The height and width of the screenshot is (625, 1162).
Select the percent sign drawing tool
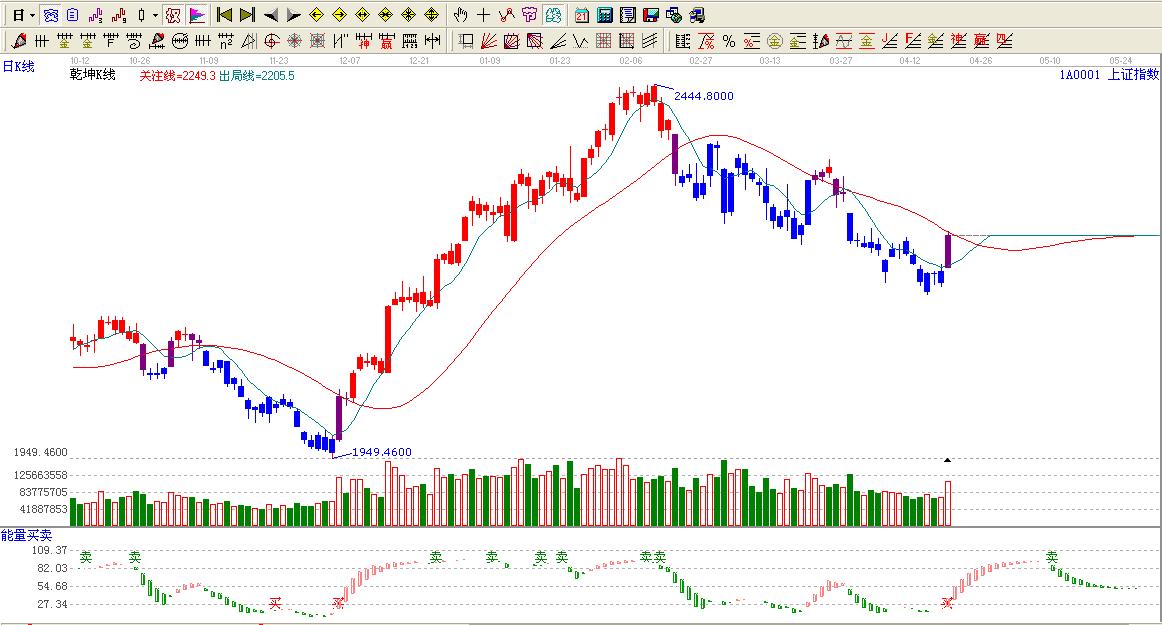(x=728, y=41)
